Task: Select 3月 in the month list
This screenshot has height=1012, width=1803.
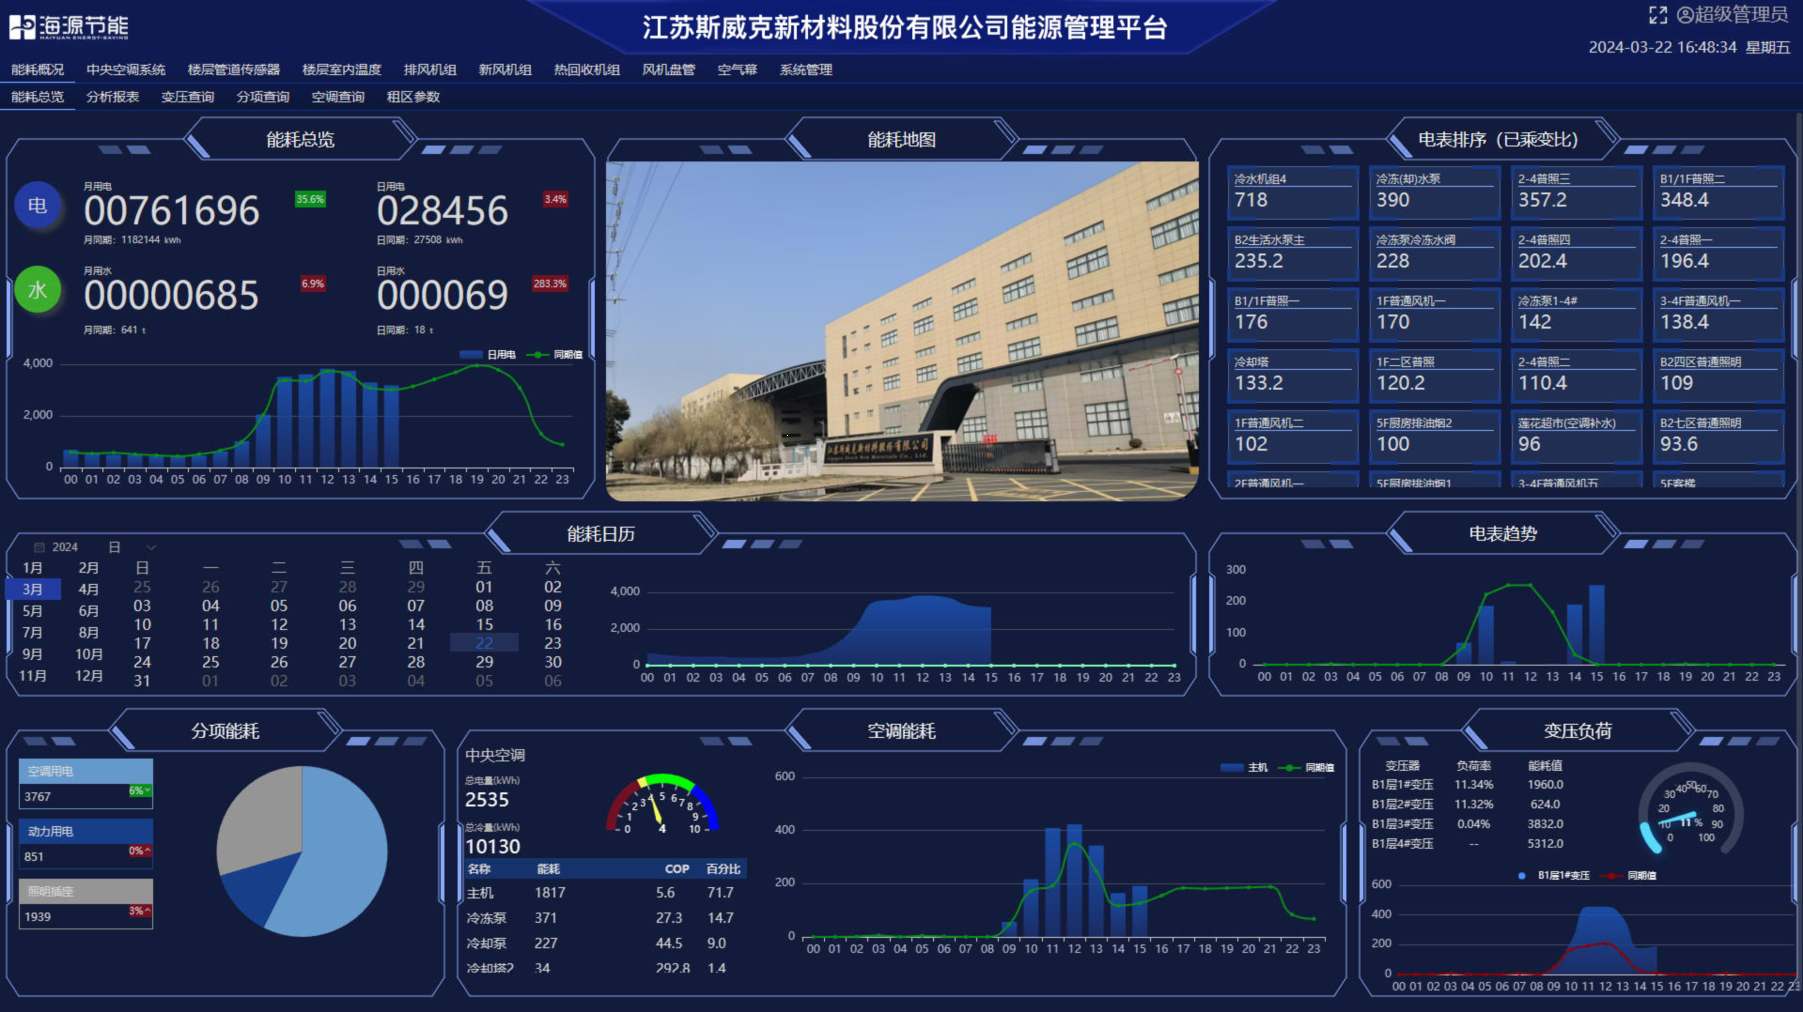Action: pos(33,590)
